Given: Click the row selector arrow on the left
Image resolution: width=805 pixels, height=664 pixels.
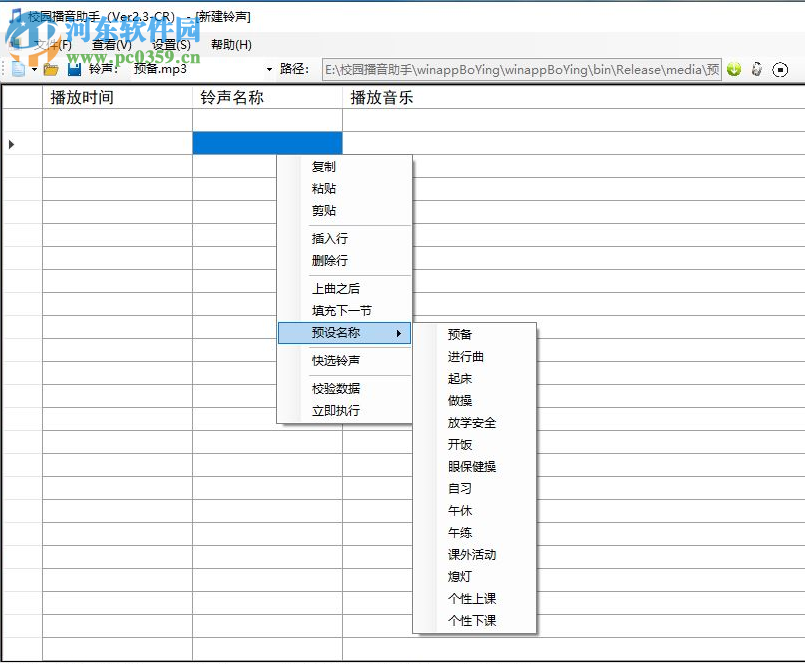Looking at the screenshot, I should coord(11,143).
